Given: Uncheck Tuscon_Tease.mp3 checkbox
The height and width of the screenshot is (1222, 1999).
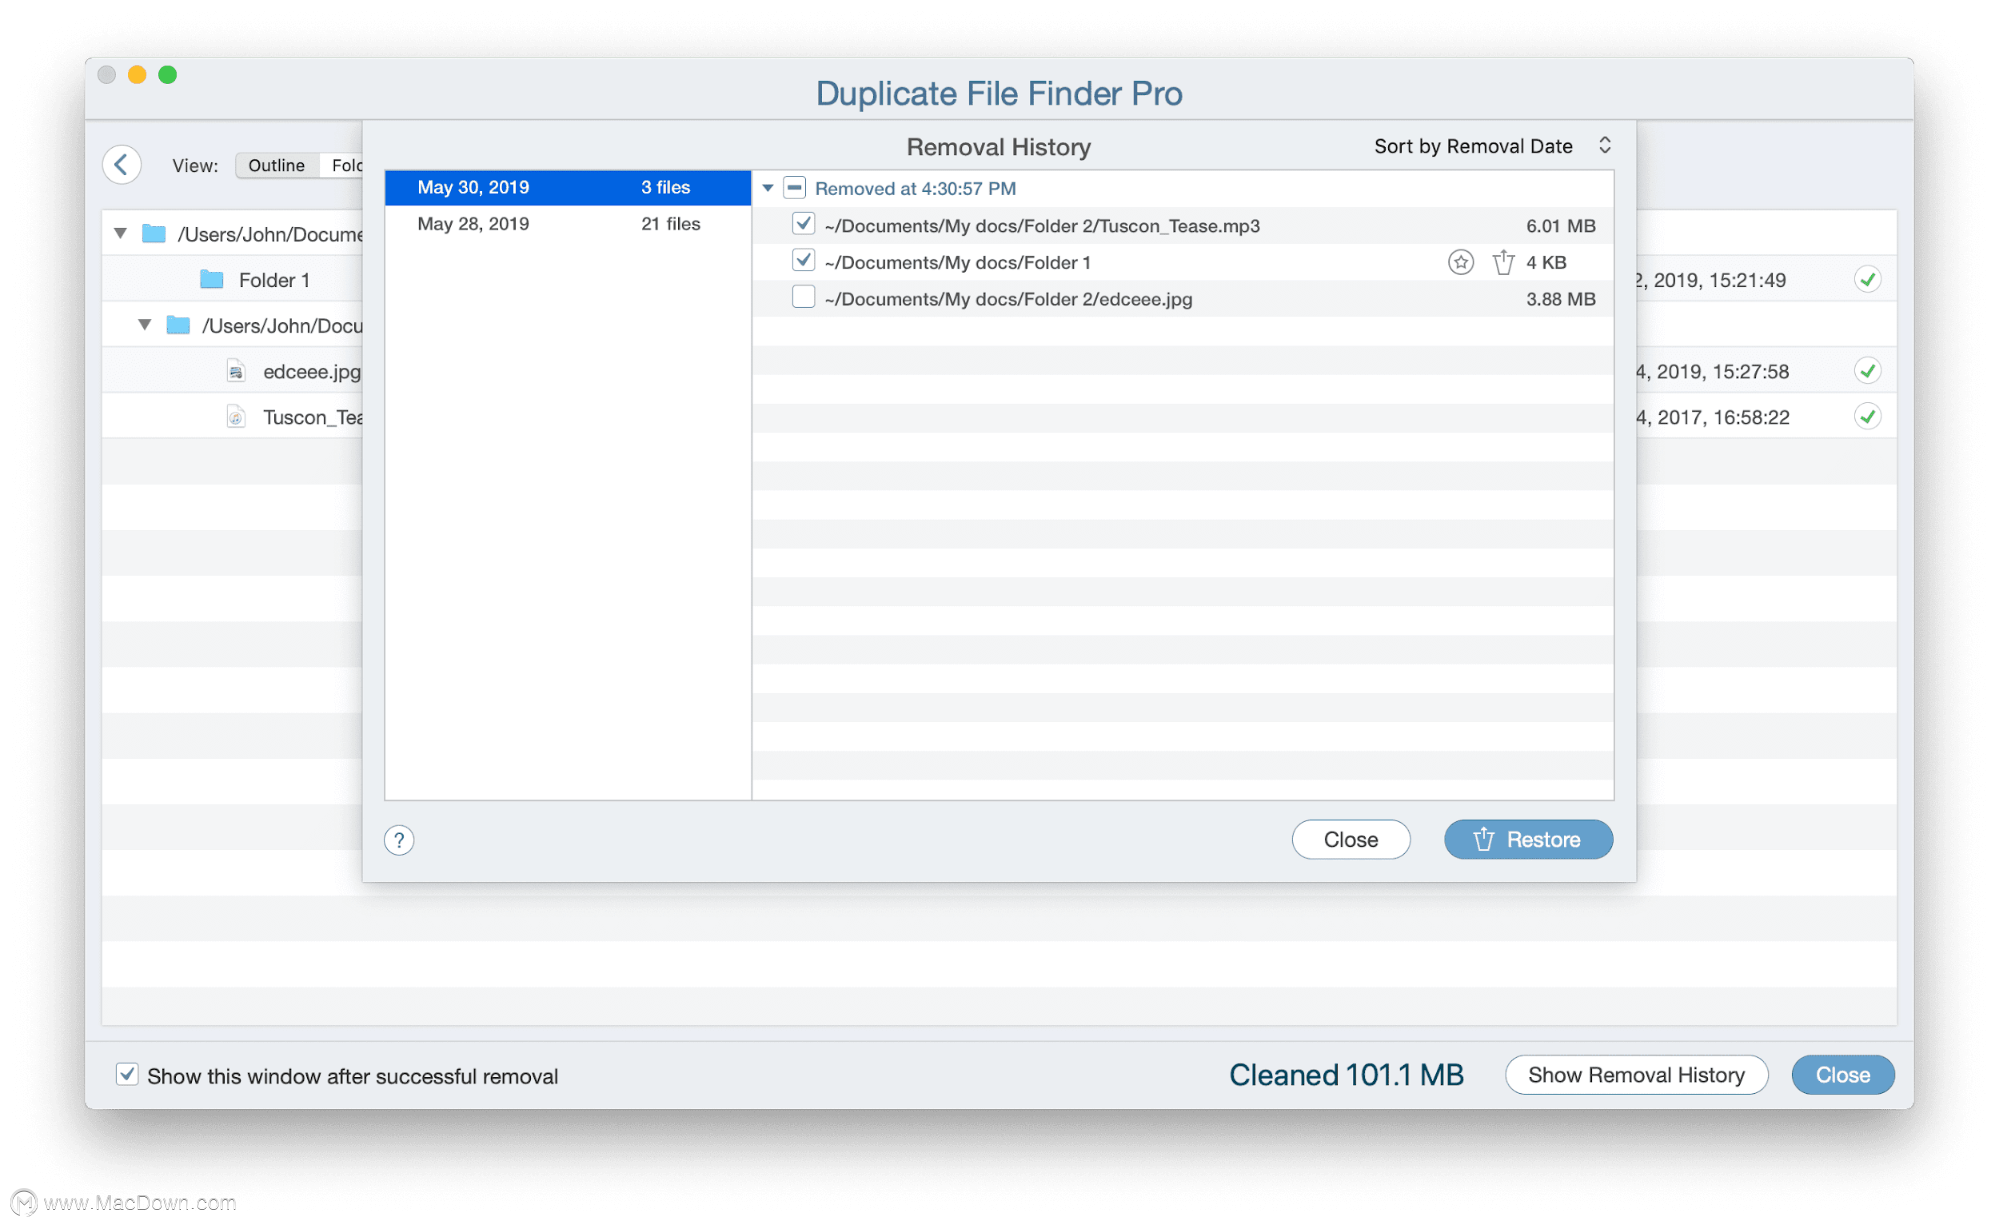Looking at the screenshot, I should (803, 224).
